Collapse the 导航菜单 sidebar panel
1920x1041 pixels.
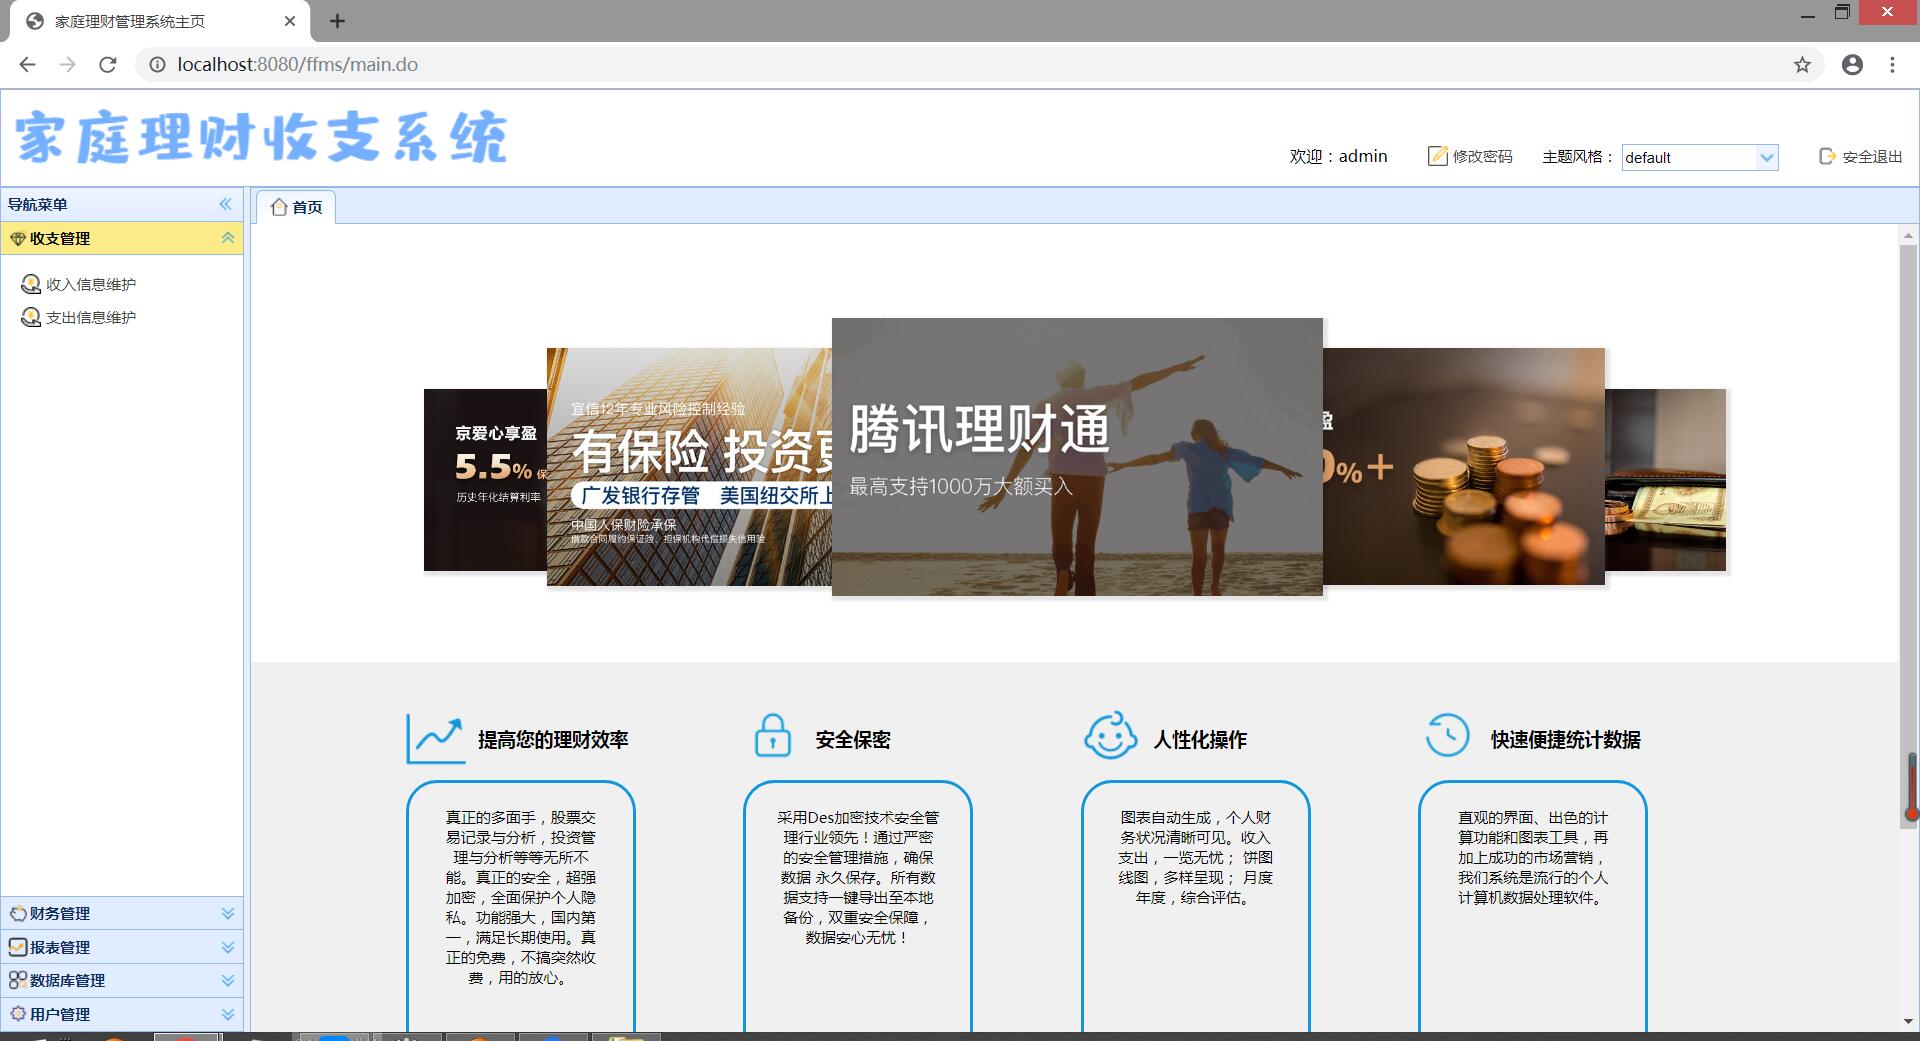[x=226, y=204]
